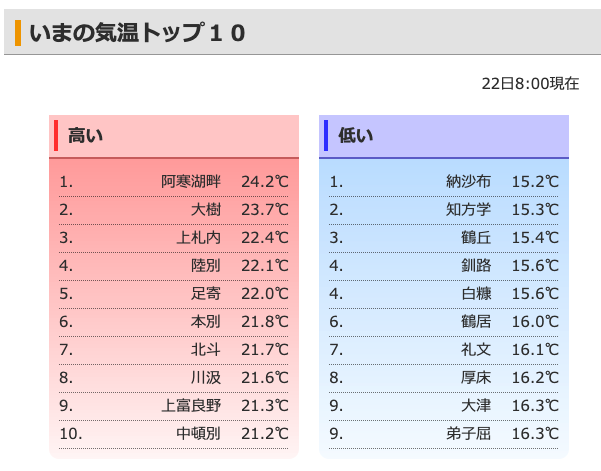Click the blue bar next to 低い

326,136
